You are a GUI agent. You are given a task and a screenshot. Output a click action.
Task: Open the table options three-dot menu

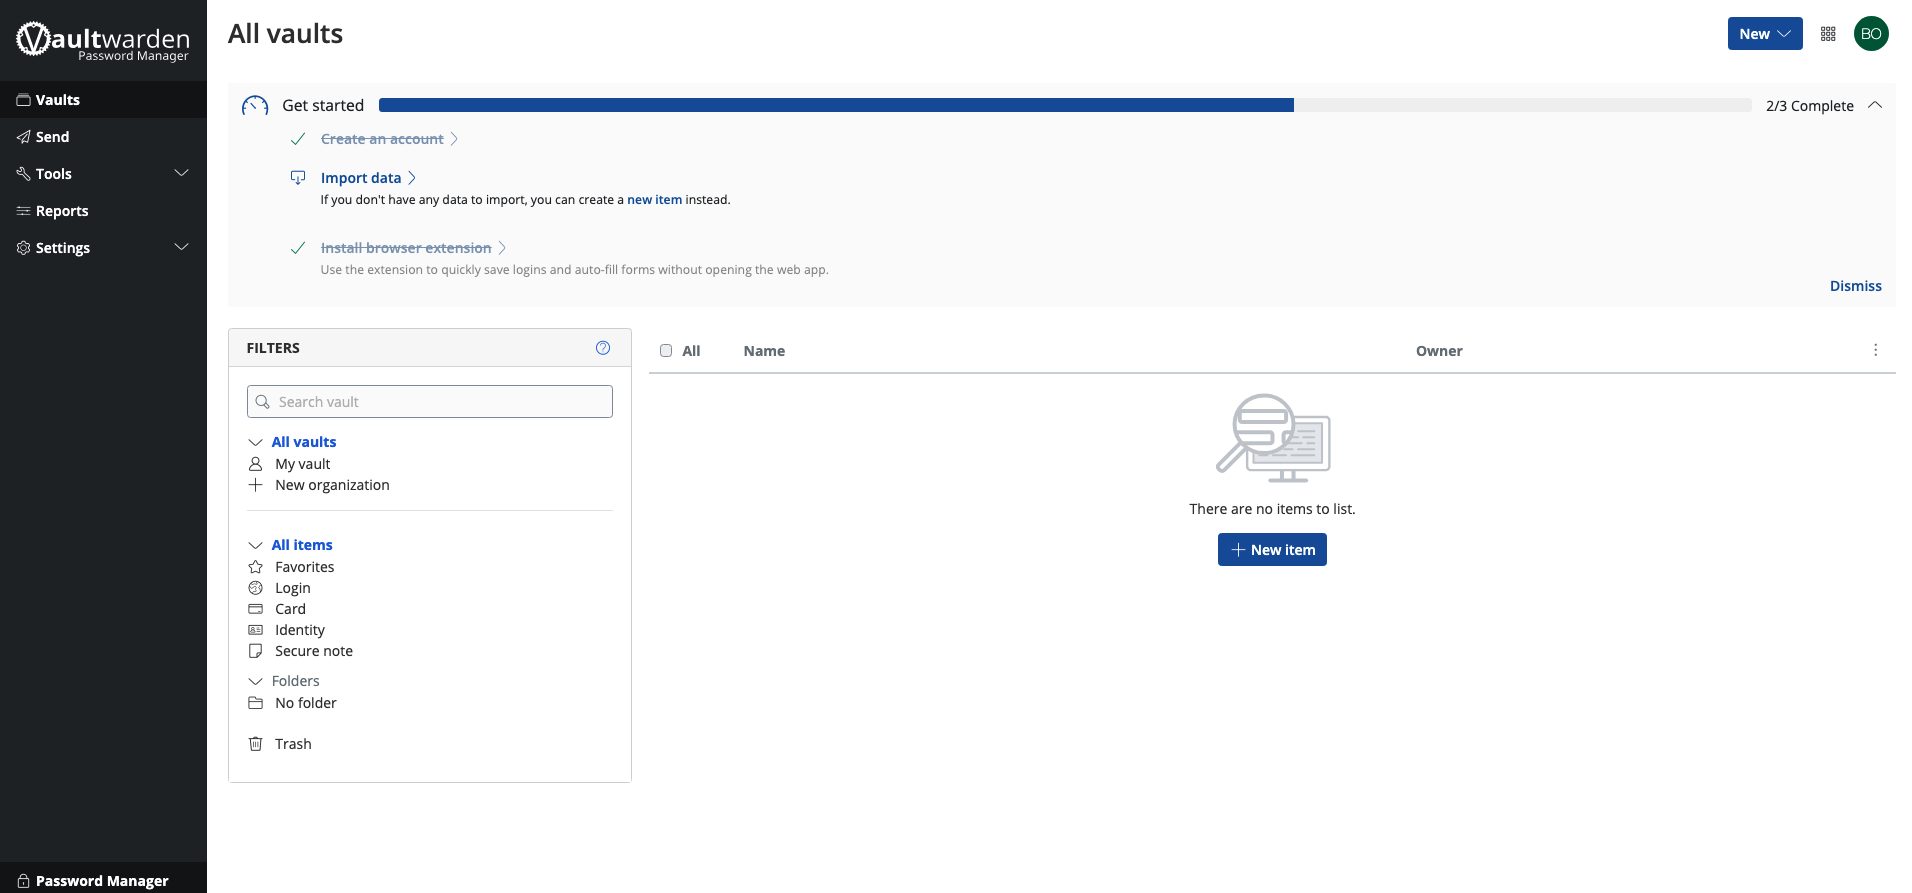(1875, 350)
